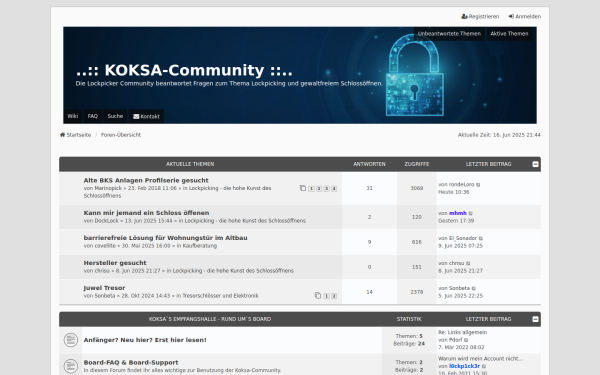Open Tresorschlösser und Elektronik forum link
Screen dimensions: 600x375
pos(220,296)
